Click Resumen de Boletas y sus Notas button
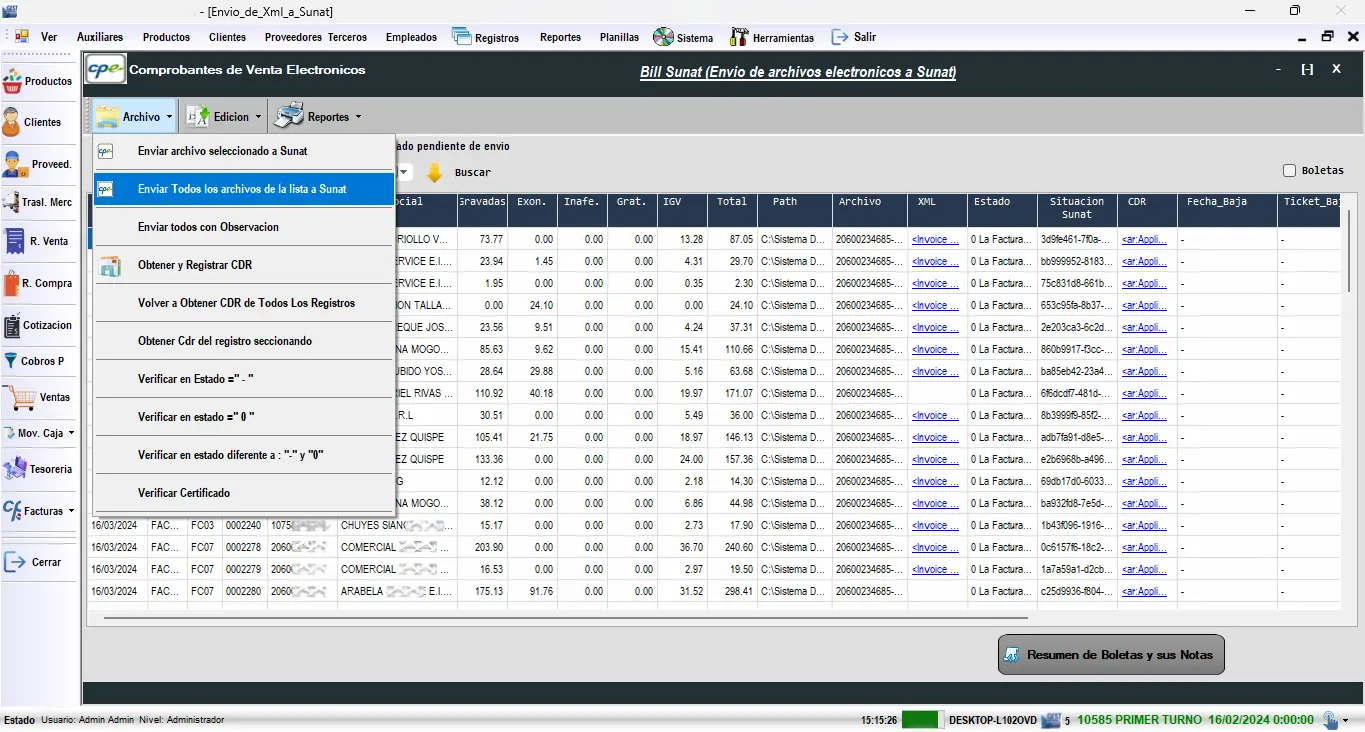Image resolution: width=1365 pixels, height=732 pixels. click(x=1110, y=655)
